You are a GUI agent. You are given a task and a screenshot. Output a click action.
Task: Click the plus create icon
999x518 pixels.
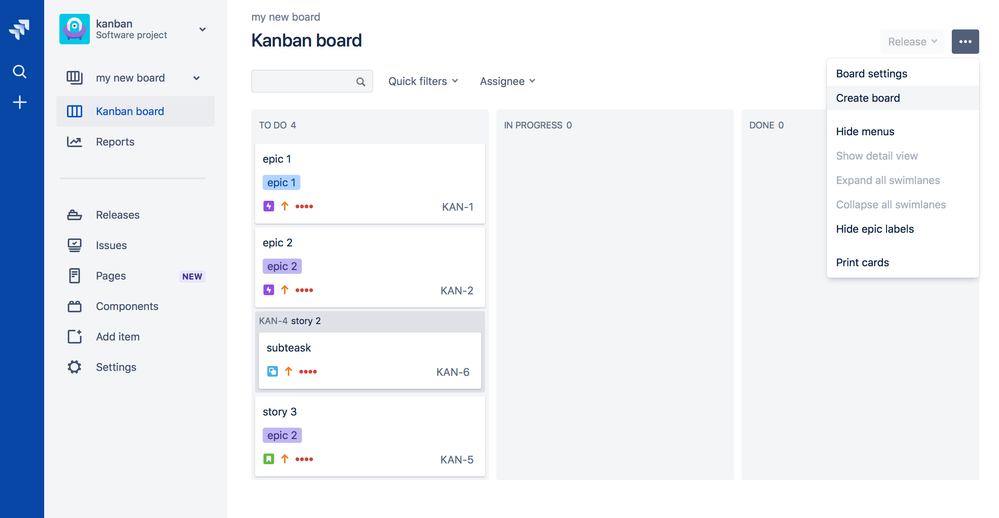click(19, 102)
